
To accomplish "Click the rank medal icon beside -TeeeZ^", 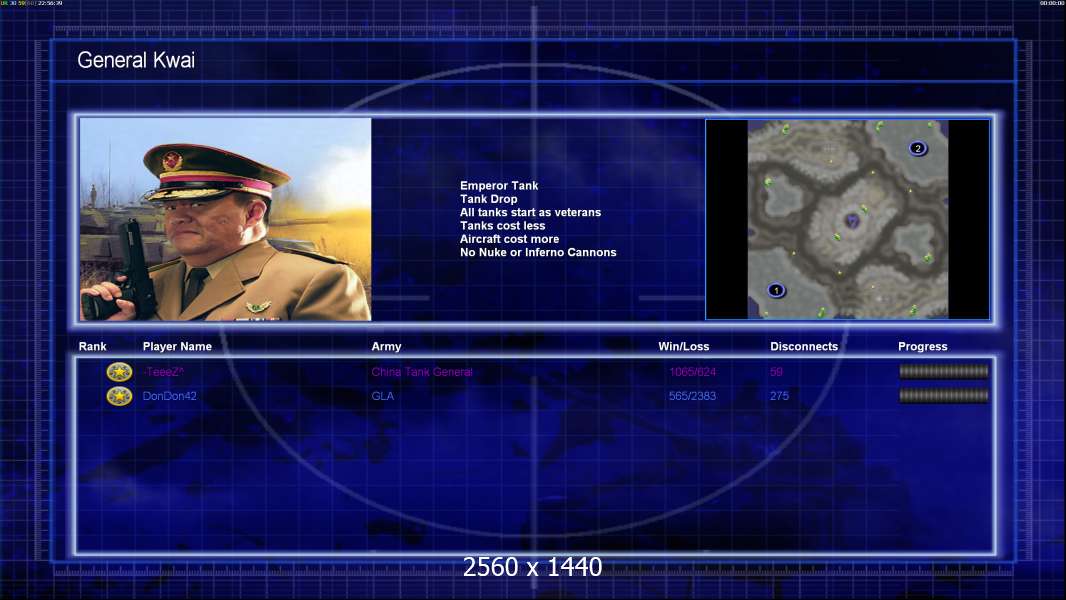I will click(x=119, y=372).
